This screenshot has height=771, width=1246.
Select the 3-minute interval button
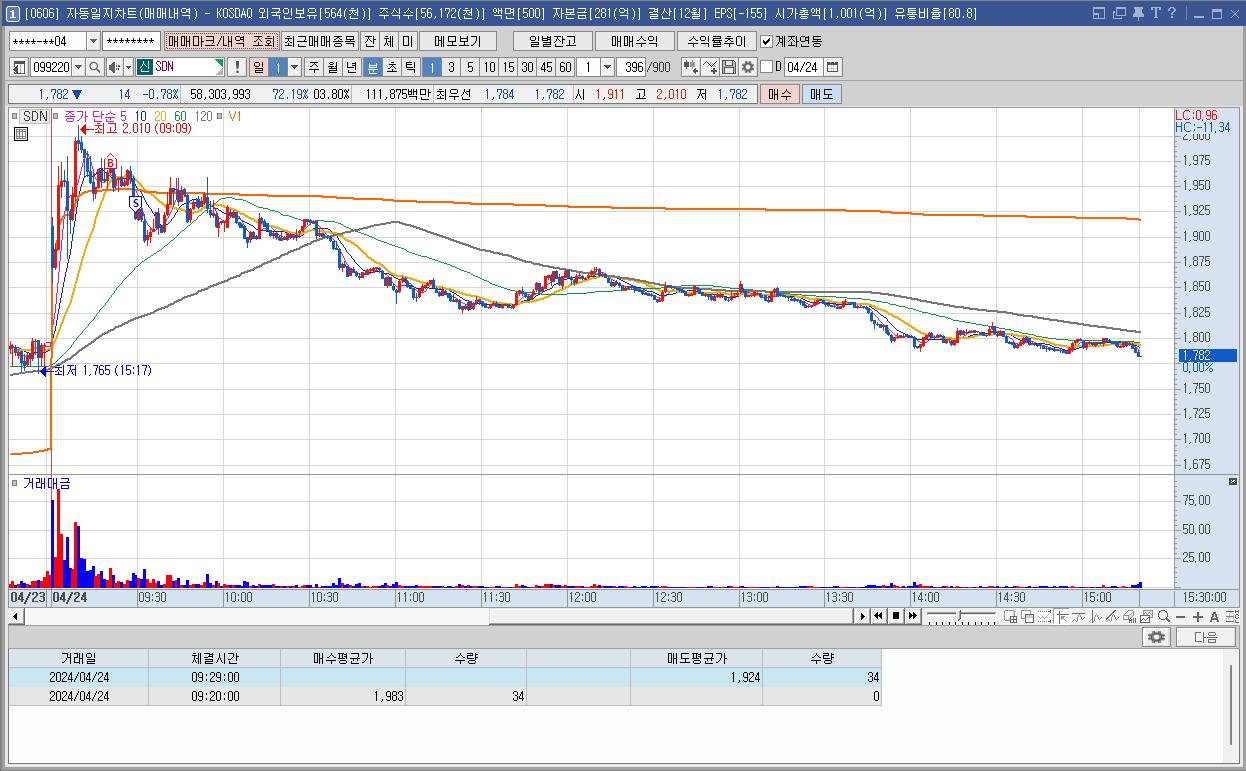tap(451, 67)
